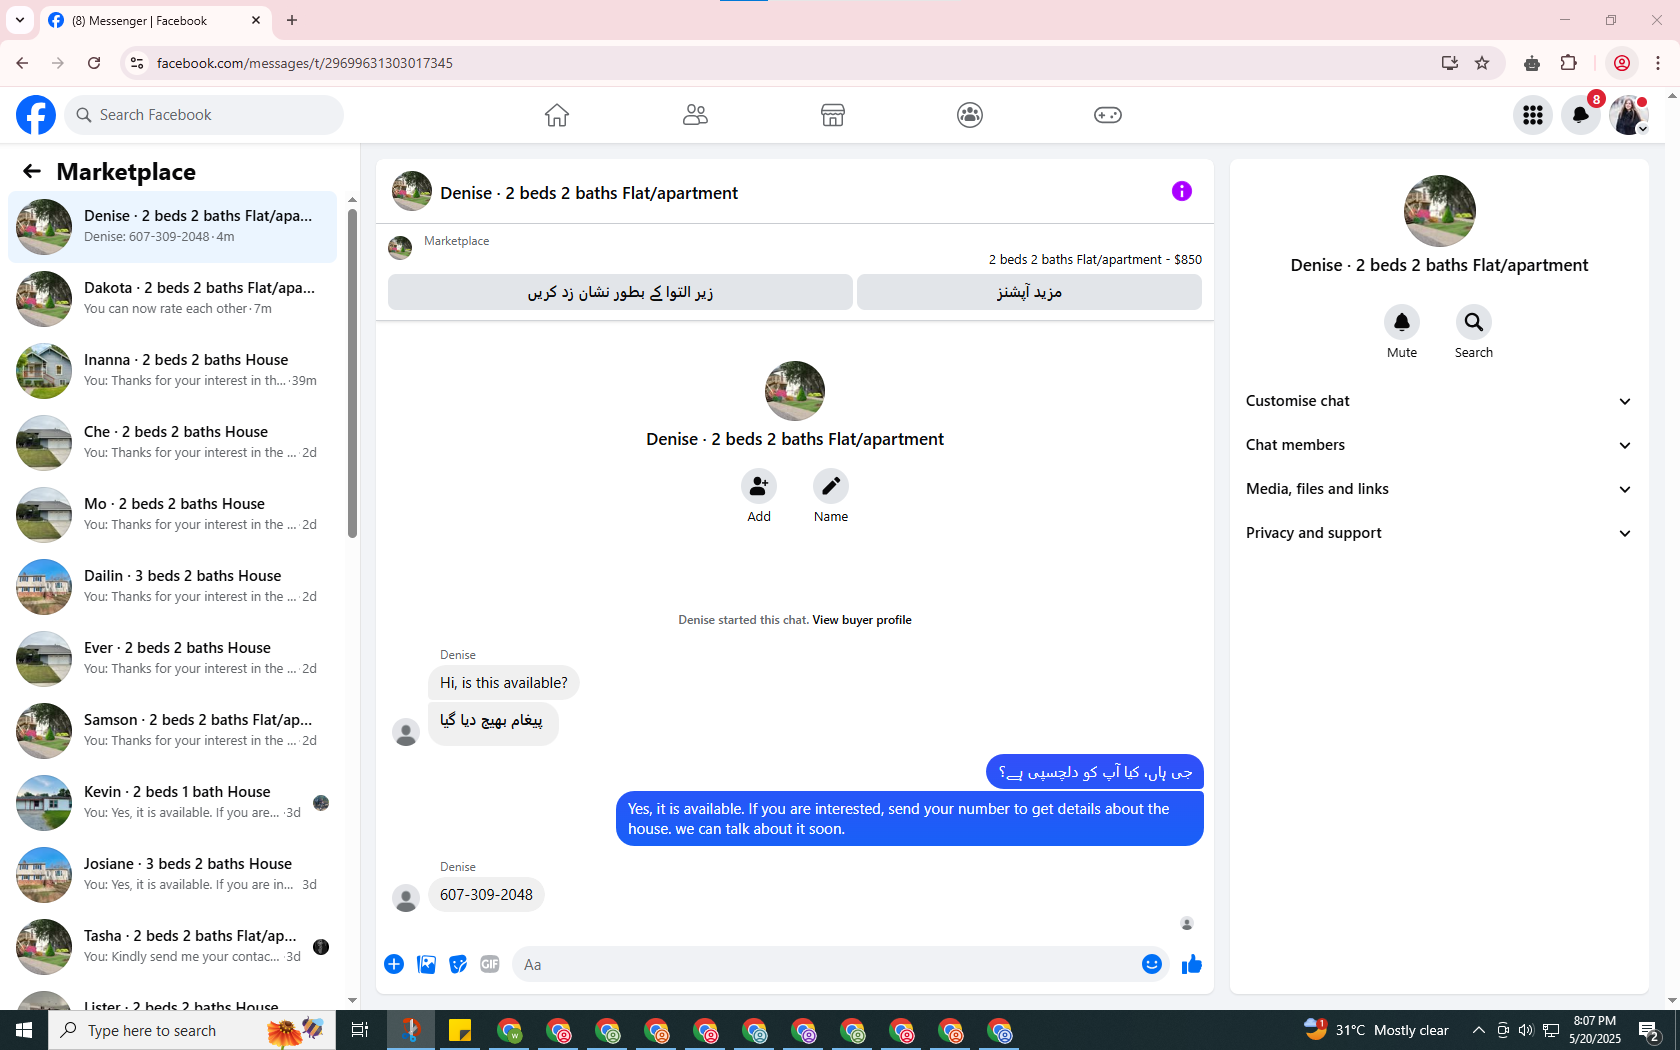Click the Marketplace label in chat header

pyautogui.click(x=456, y=241)
